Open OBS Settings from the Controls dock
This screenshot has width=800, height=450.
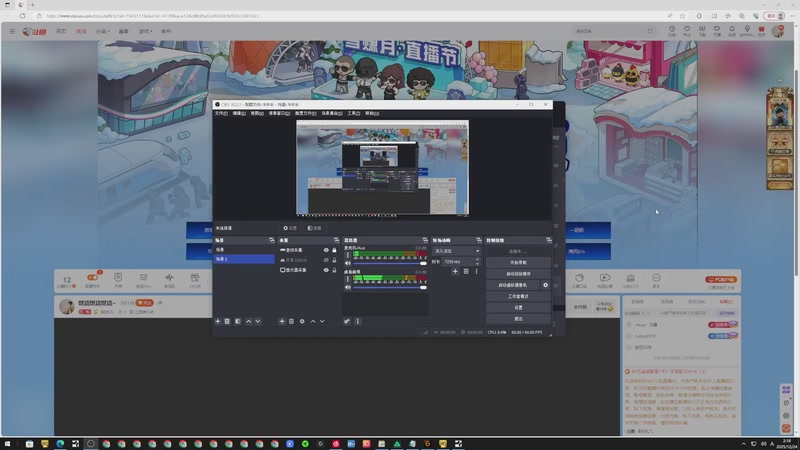(518, 308)
